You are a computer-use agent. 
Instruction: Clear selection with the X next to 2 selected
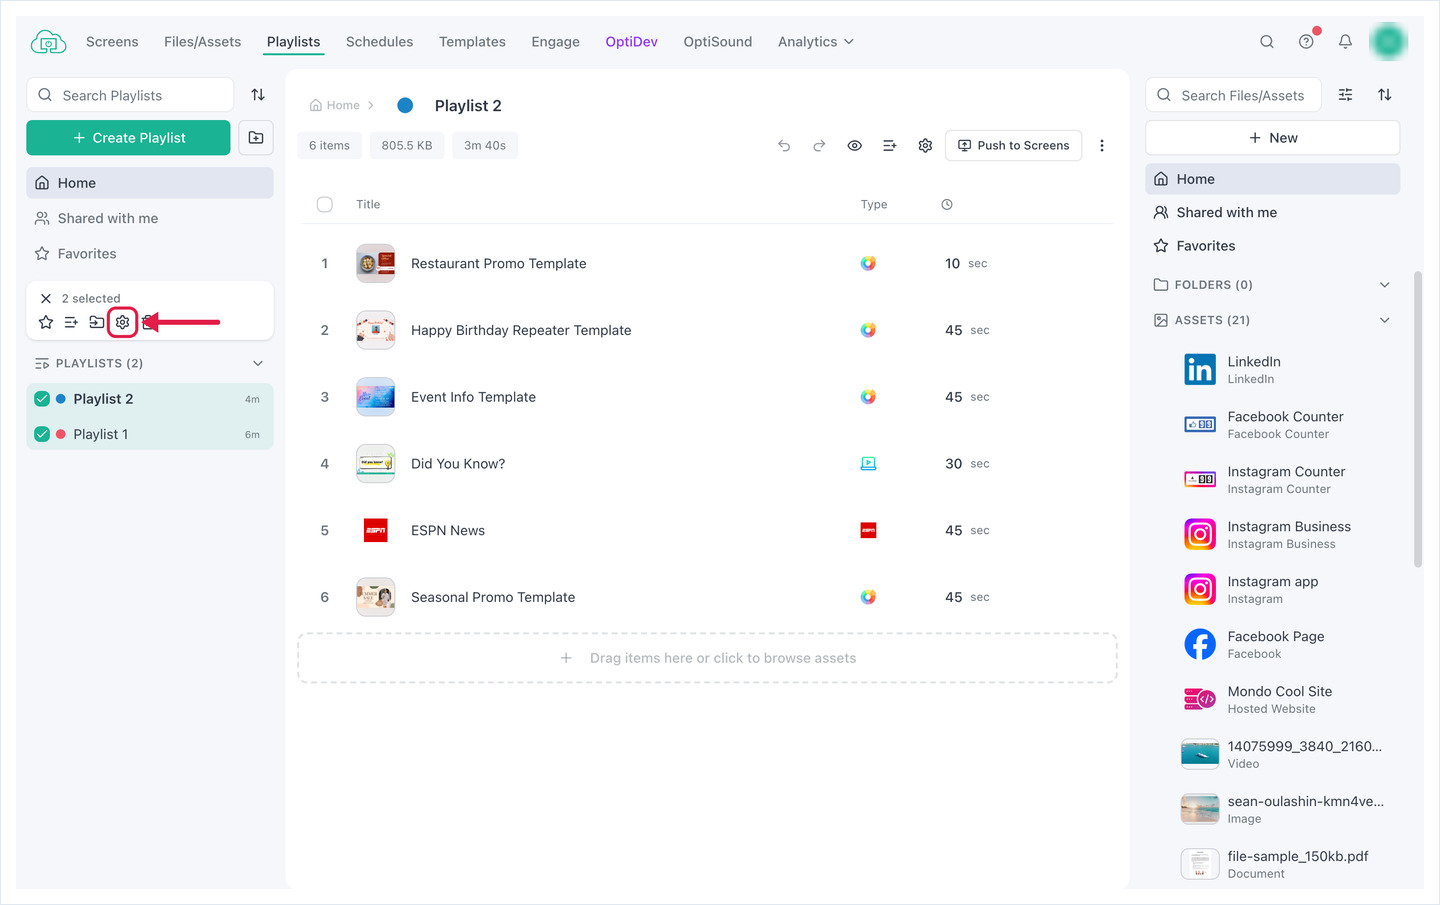[x=46, y=298]
